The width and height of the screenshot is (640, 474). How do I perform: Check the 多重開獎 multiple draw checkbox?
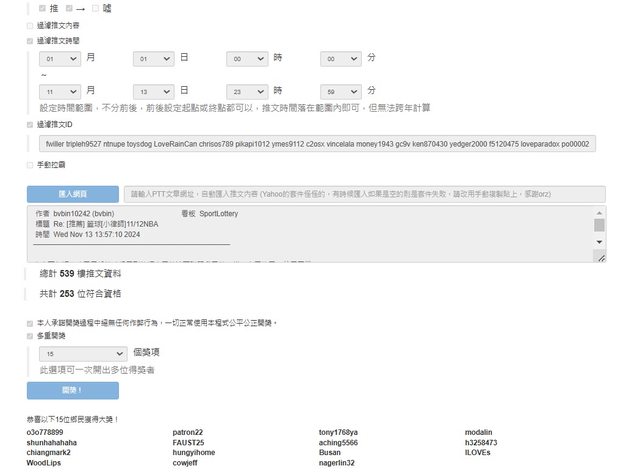[x=30, y=336]
